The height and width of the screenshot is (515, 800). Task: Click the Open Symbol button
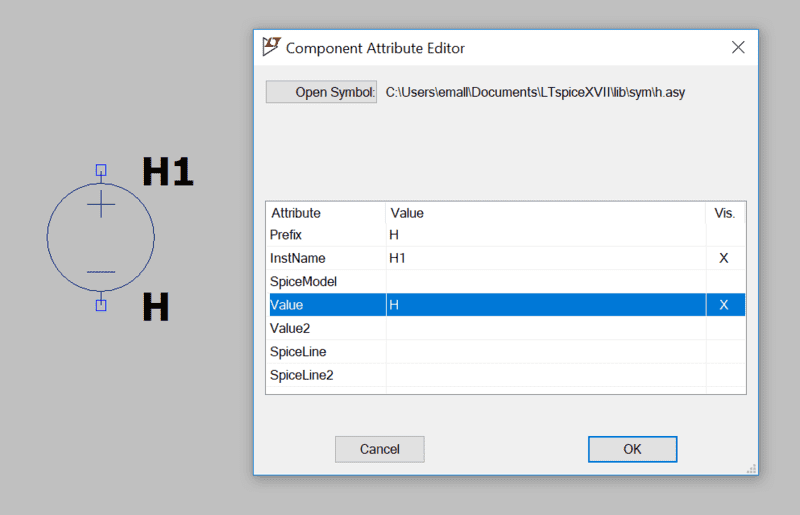pyautogui.click(x=321, y=92)
